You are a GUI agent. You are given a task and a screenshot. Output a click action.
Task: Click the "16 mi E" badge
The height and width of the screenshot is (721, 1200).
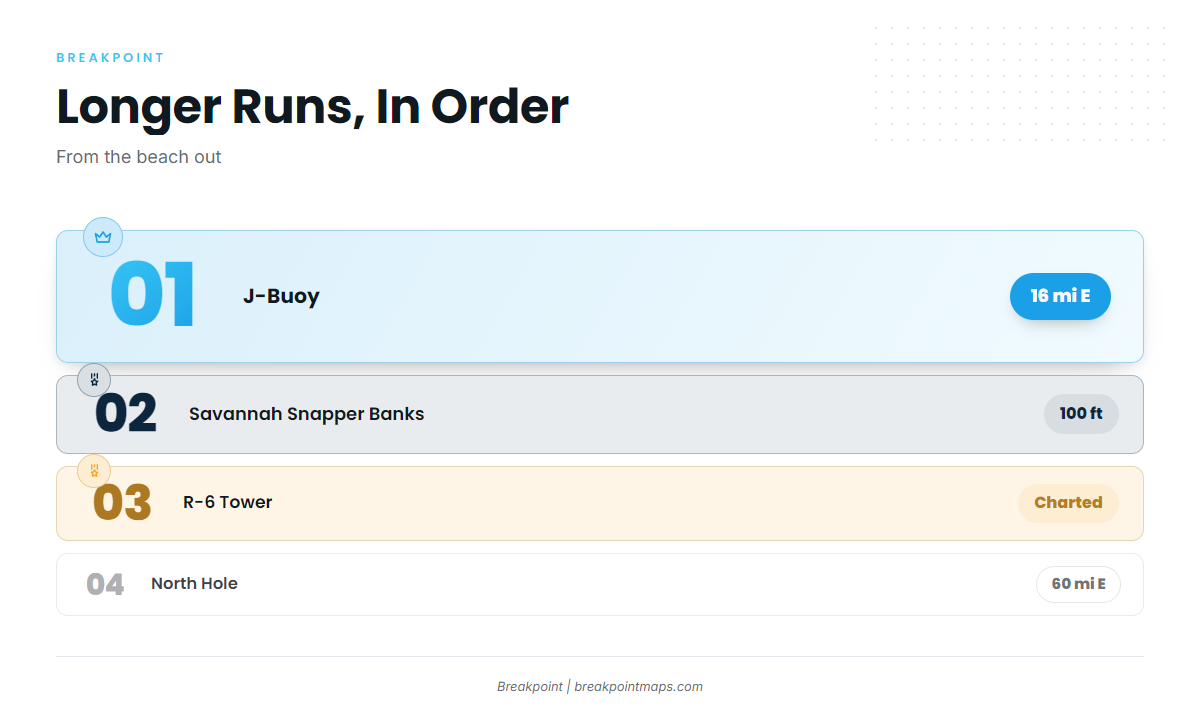click(x=1060, y=296)
